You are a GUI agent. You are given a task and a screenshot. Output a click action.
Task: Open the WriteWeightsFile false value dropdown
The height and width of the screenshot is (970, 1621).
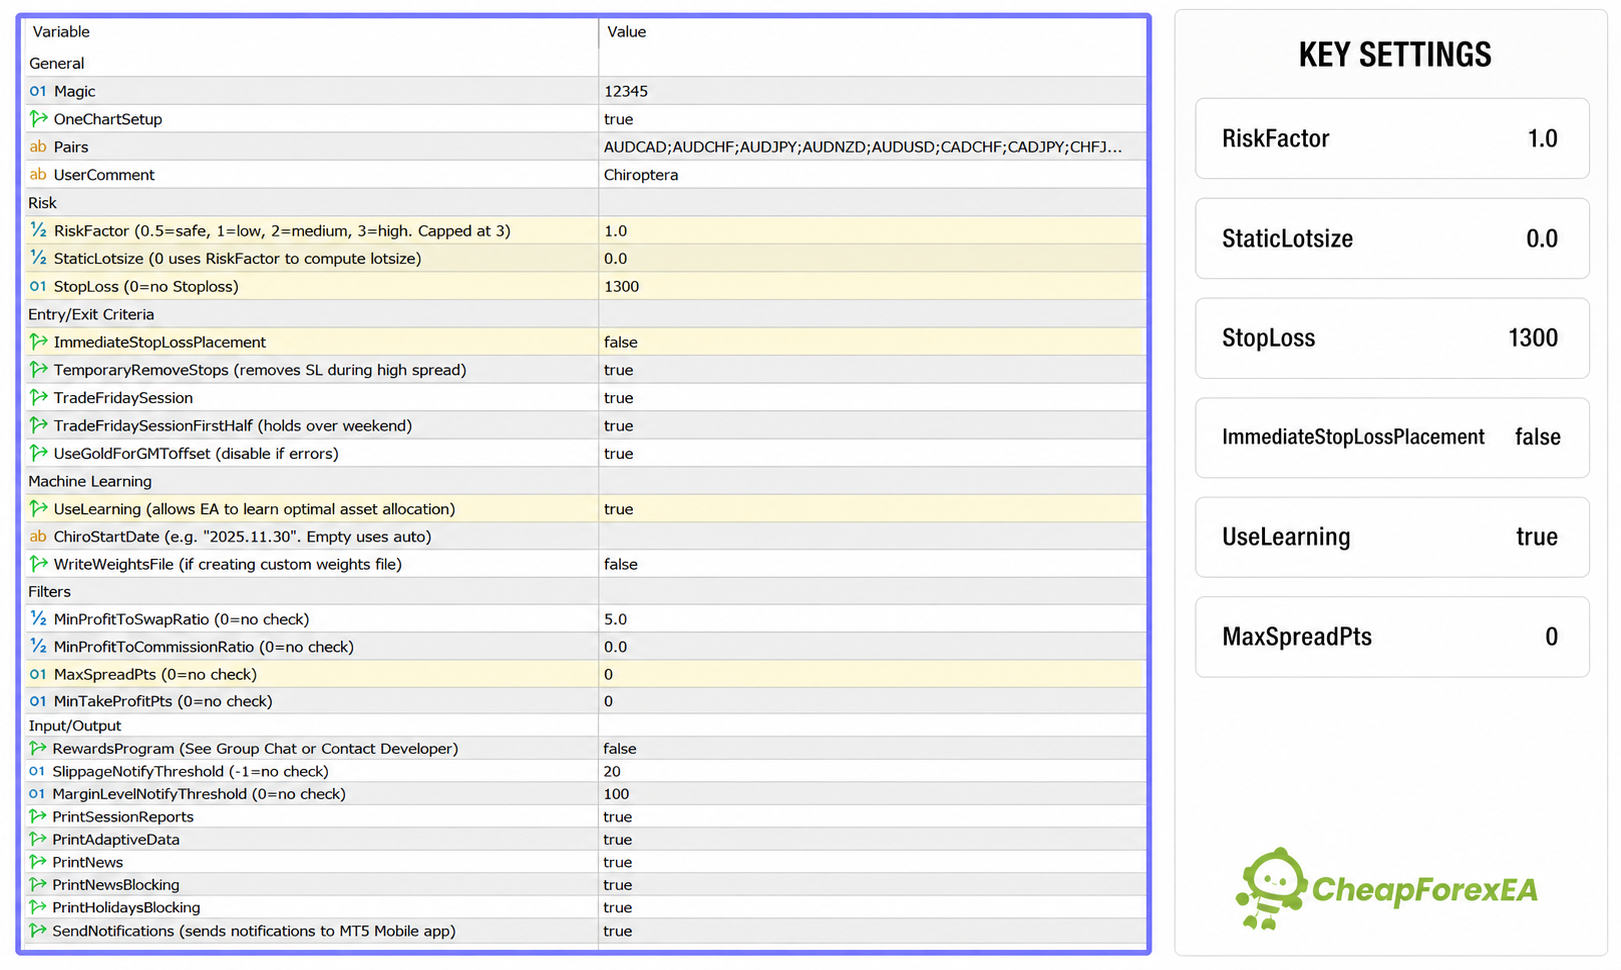[x=872, y=564]
